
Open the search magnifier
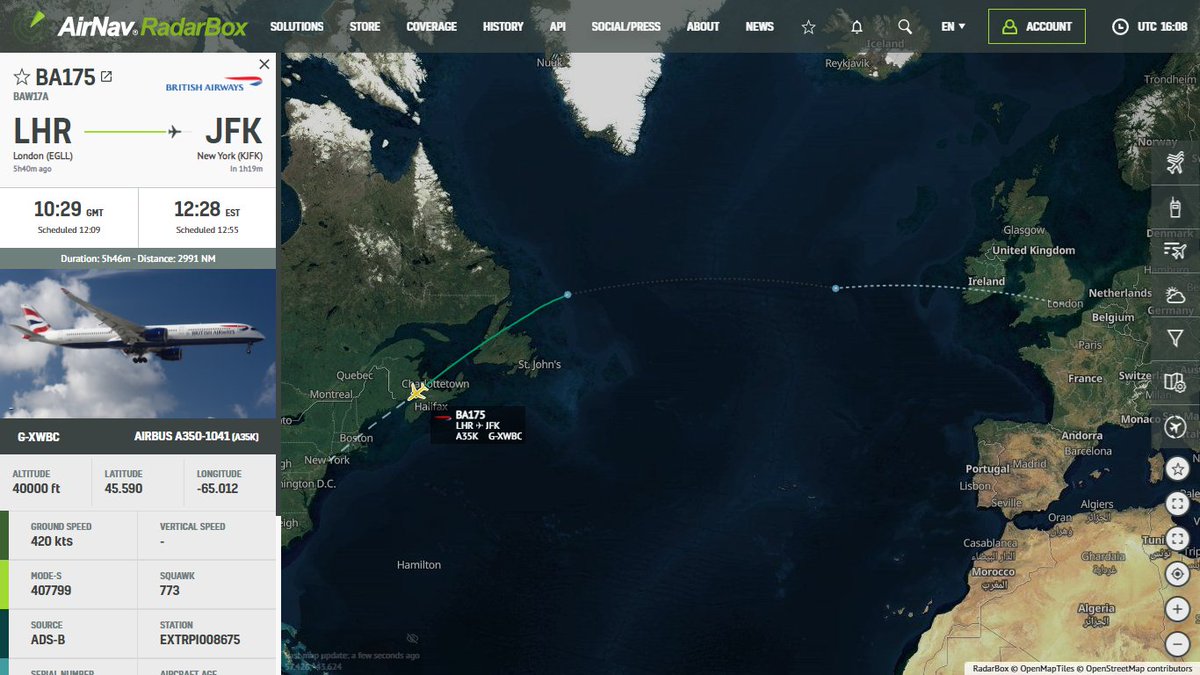point(905,27)
